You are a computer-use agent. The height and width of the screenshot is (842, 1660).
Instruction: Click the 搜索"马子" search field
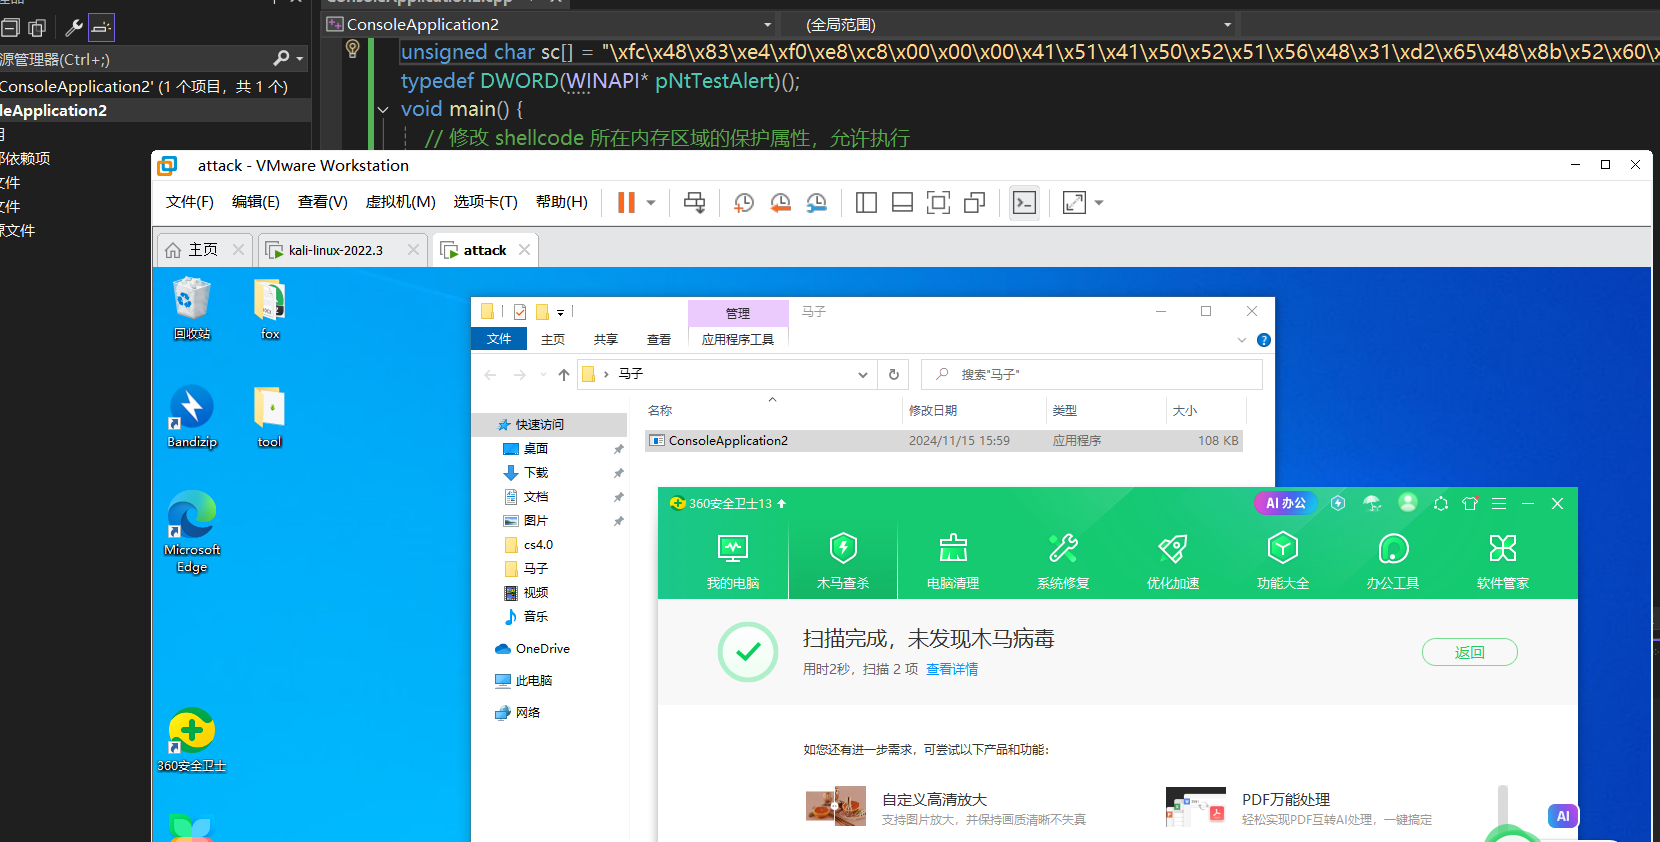point(1091,374)
